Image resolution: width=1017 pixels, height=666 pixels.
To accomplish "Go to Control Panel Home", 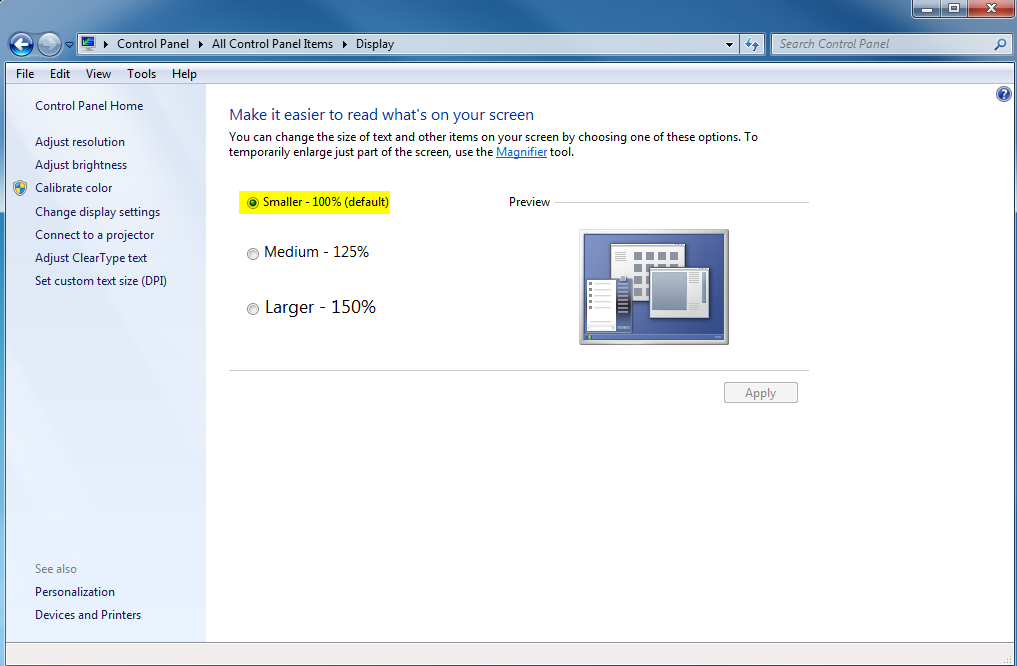I will pyautogui.click(x=89, y=106).
